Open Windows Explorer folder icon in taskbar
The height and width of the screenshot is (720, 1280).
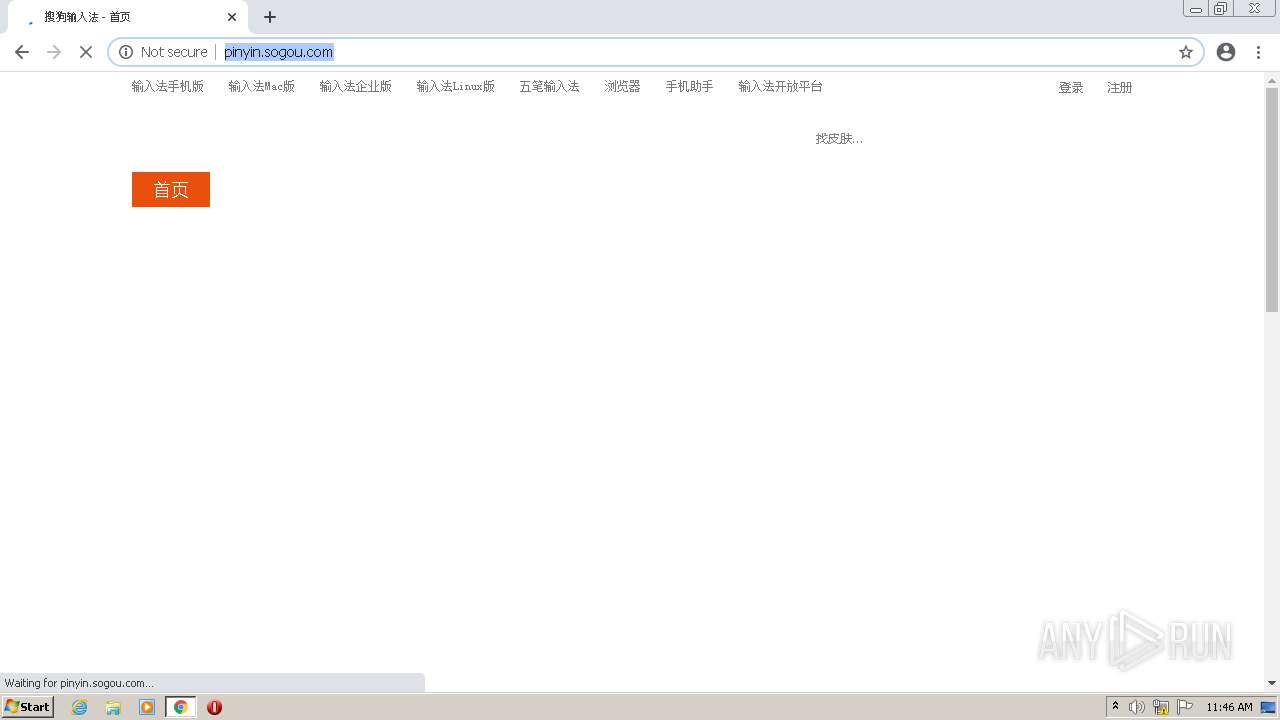tap(113, 707)
